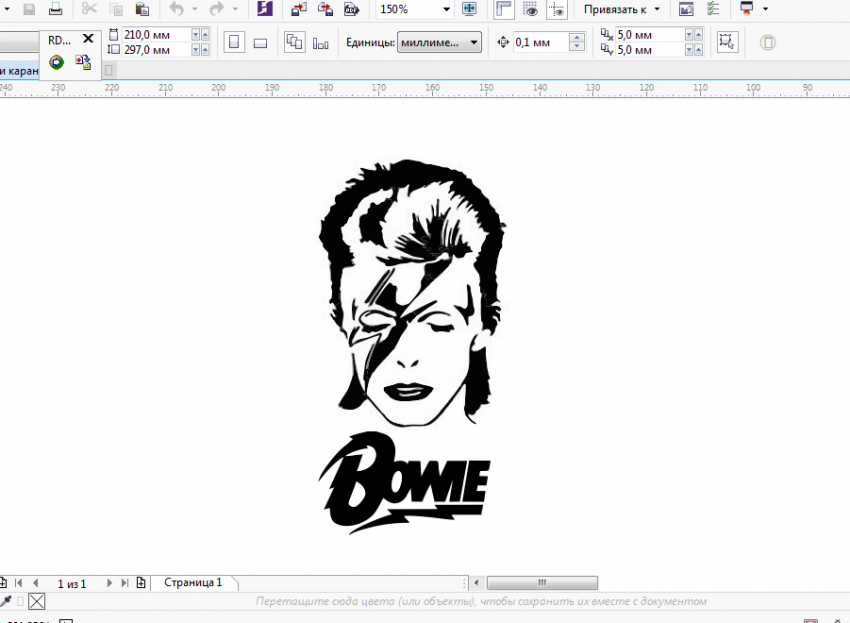Click the Publish to PDF icon
This screenshot has width=850, height=623.
point(351,9)
